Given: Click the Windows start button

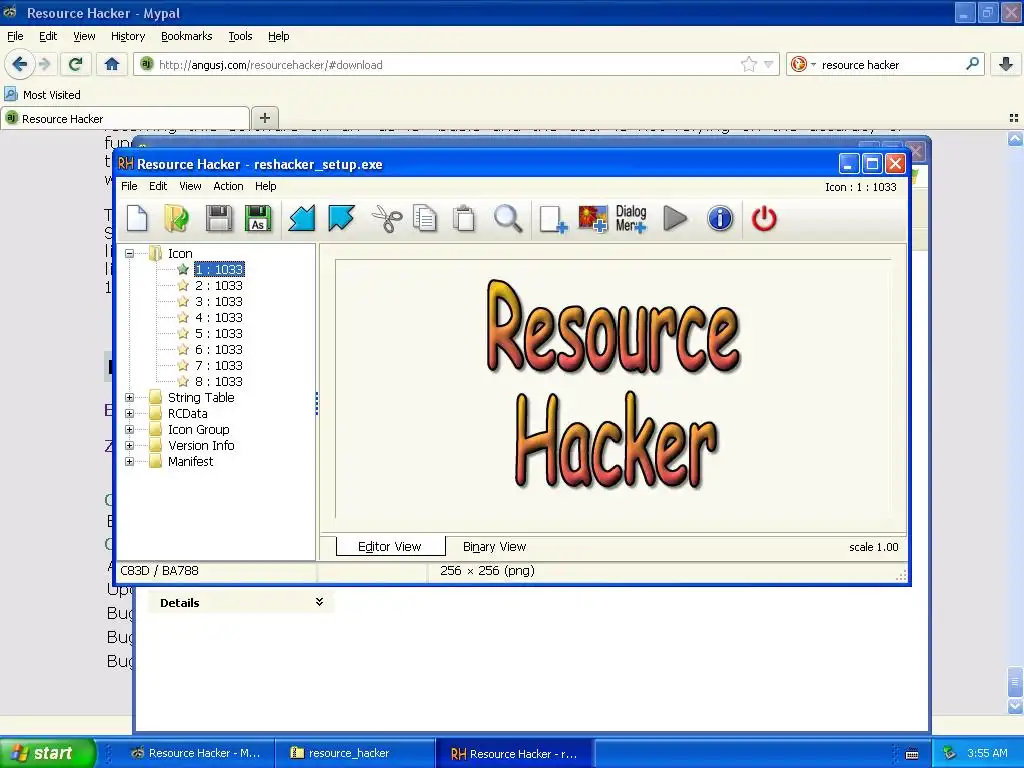Looking at the screenshot, I should (47, 753).
